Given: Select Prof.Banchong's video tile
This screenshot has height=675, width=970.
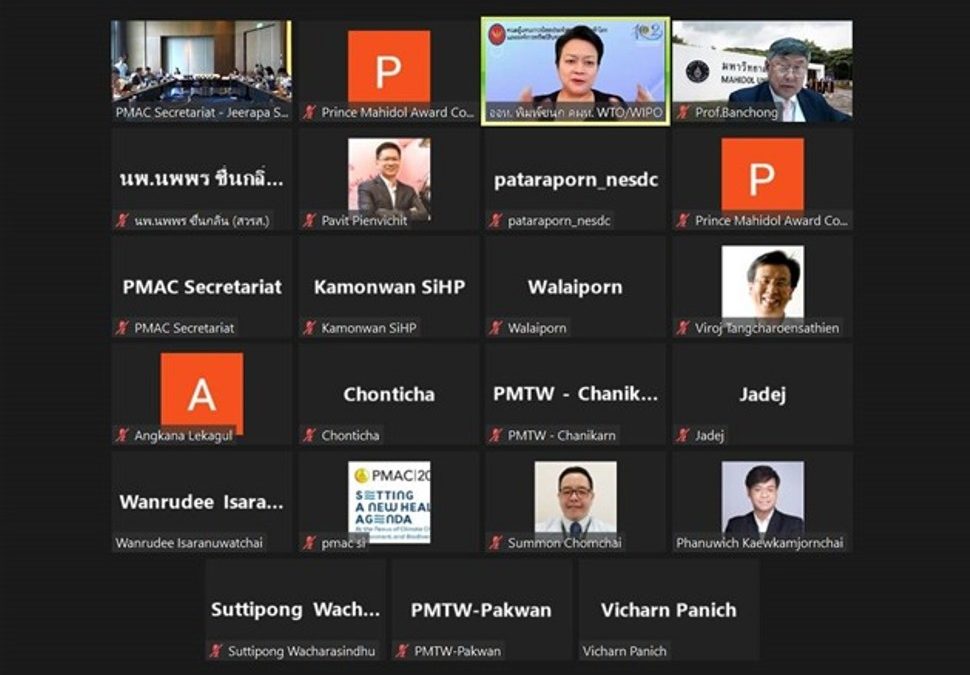Looking at the screenshot, I should coord(762,71).
